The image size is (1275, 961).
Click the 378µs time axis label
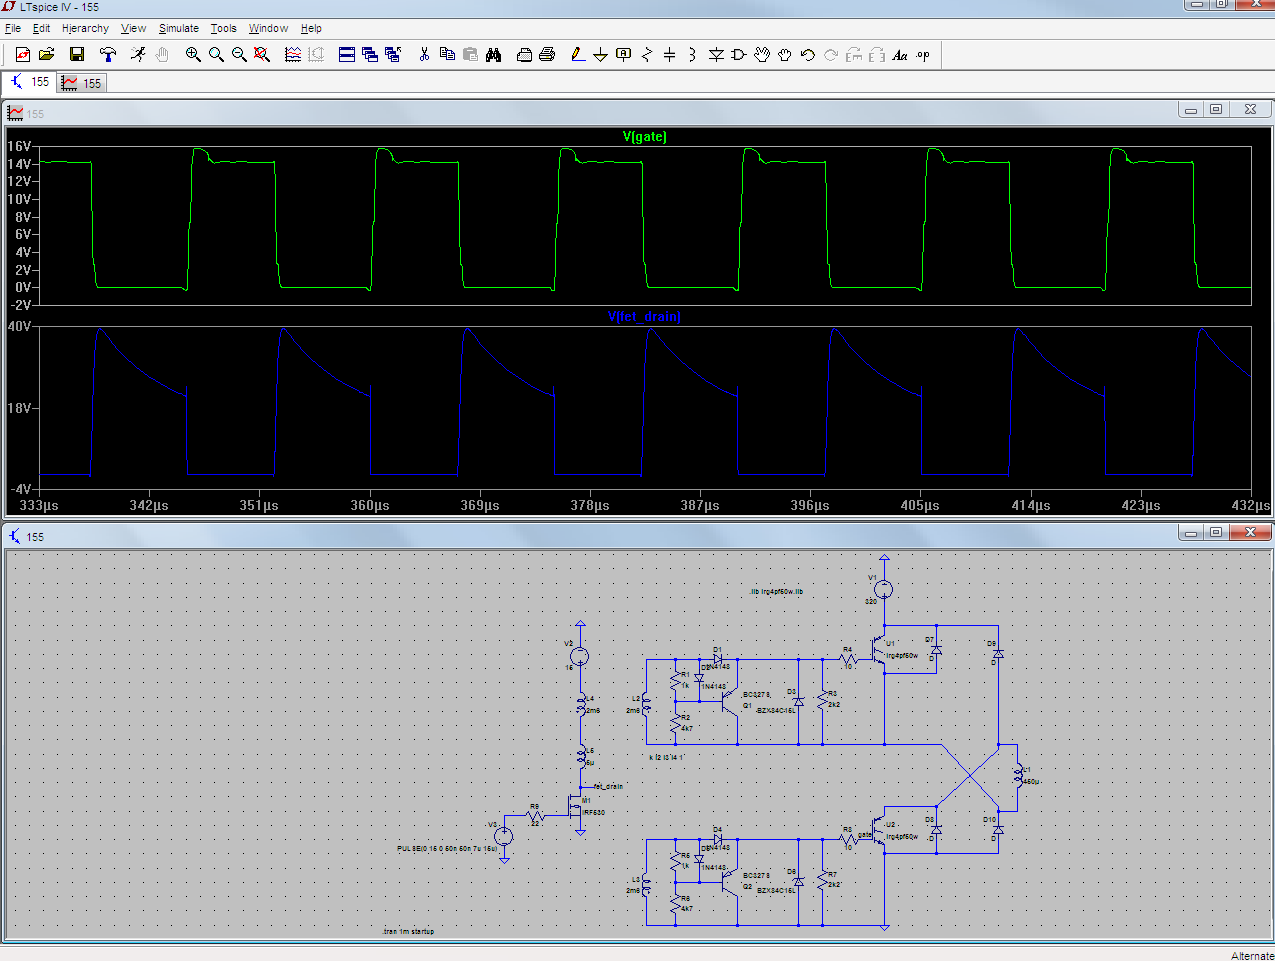589,506
